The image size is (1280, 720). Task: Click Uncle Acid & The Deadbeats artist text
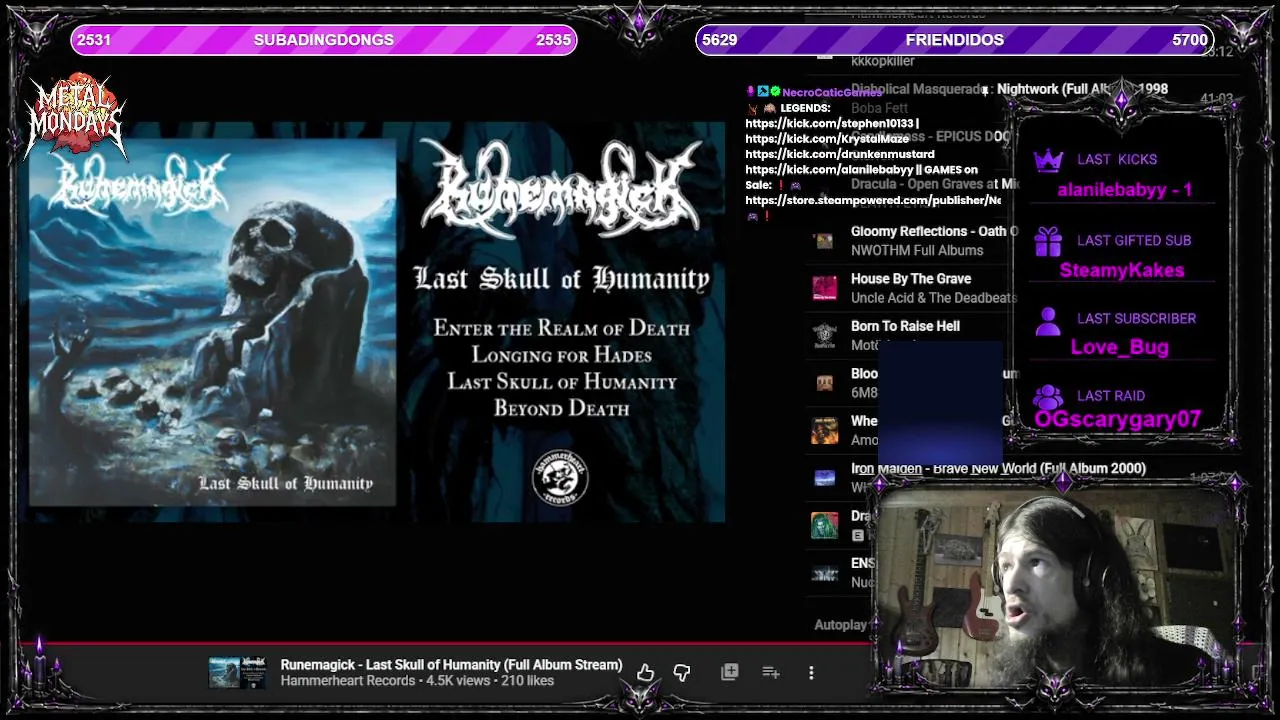click(x=934, y=298)
